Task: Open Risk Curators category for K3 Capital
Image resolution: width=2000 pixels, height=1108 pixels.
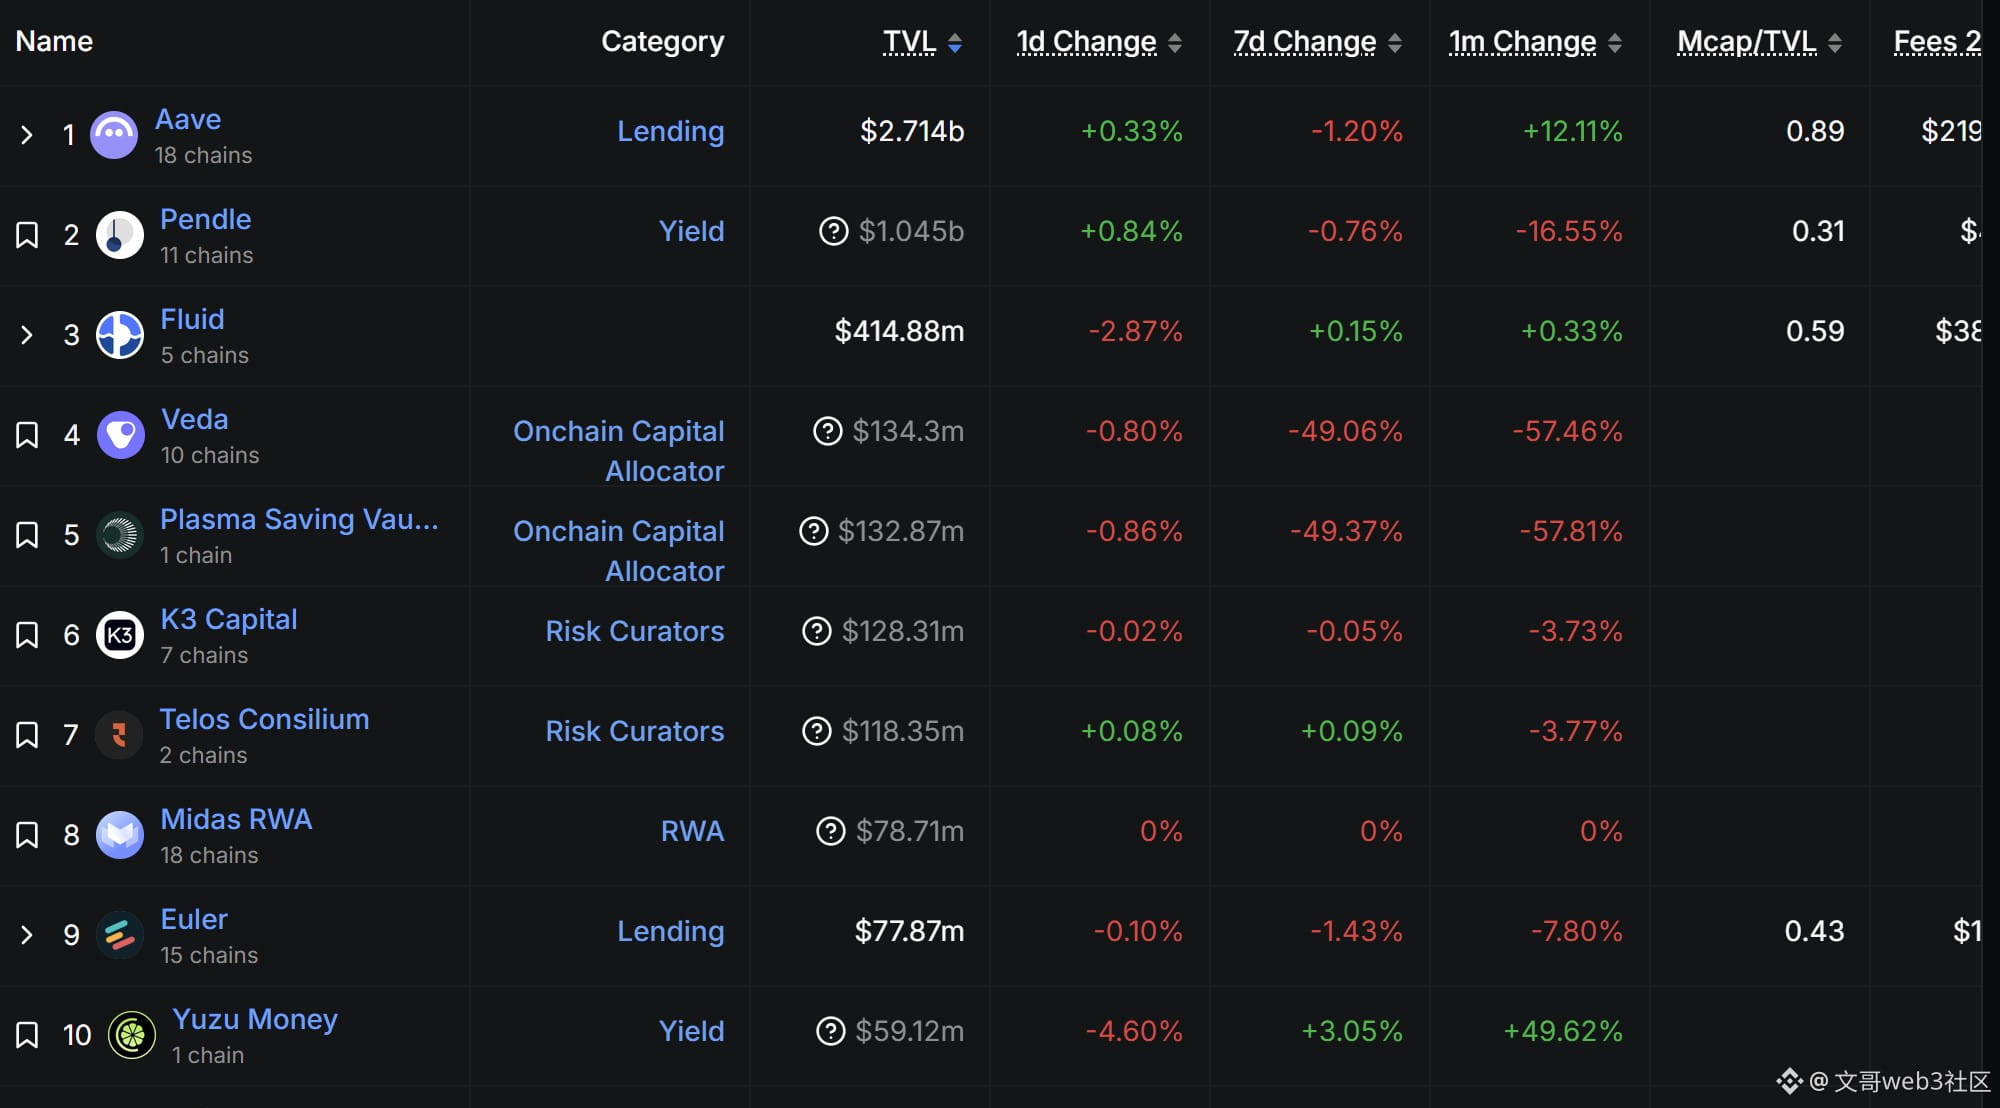Action: 634,631
